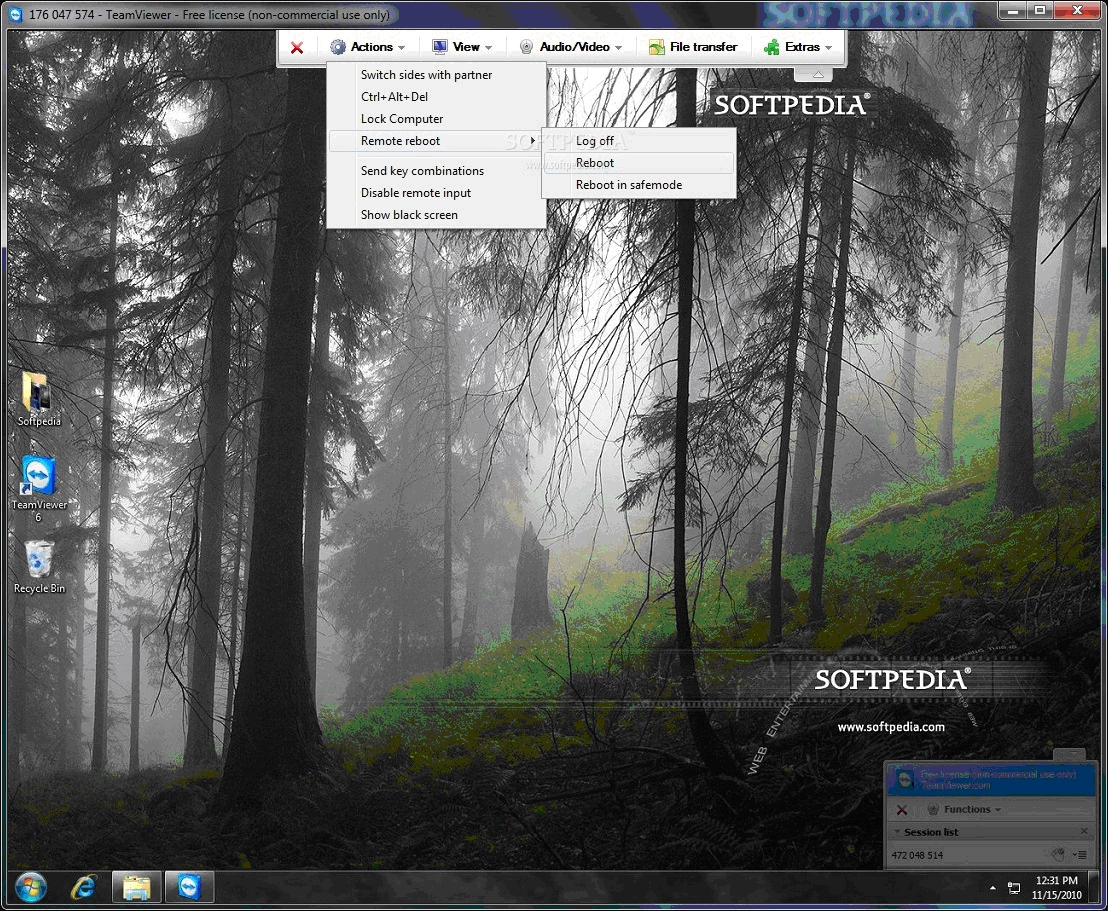Image resolution: width=1108 pixels, height=911 pixels.
Task: Click the Windows Explorer folder taskbar icon
Action: point(136,886)
